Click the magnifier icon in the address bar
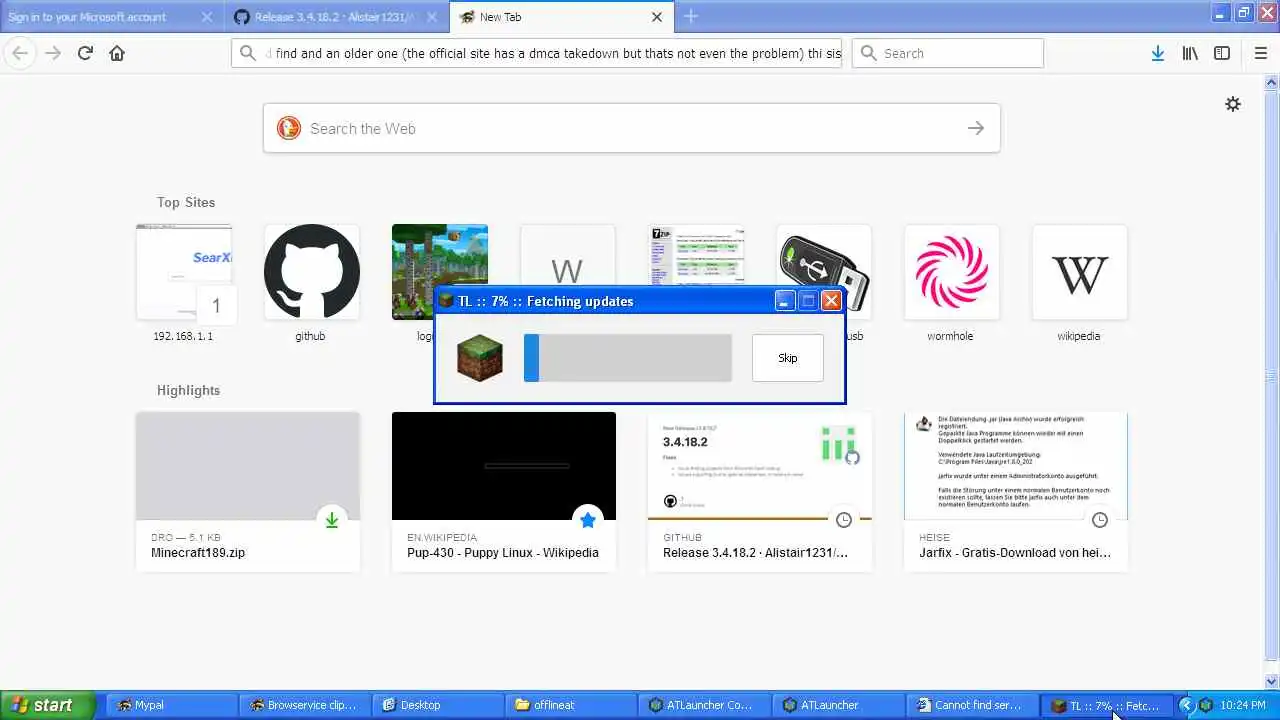Viewport: 1280px width, 720px height. pyautogui.click(x=248, y=53)
